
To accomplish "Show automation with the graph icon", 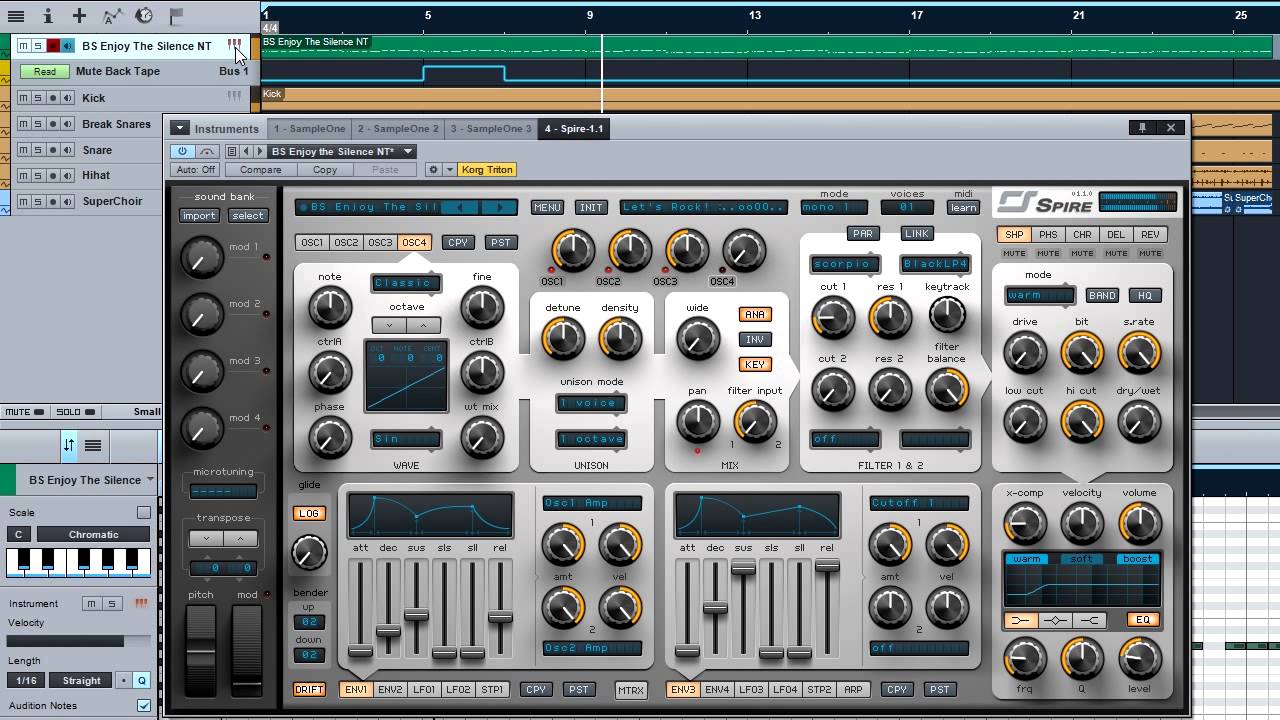I will click(113, 16).
